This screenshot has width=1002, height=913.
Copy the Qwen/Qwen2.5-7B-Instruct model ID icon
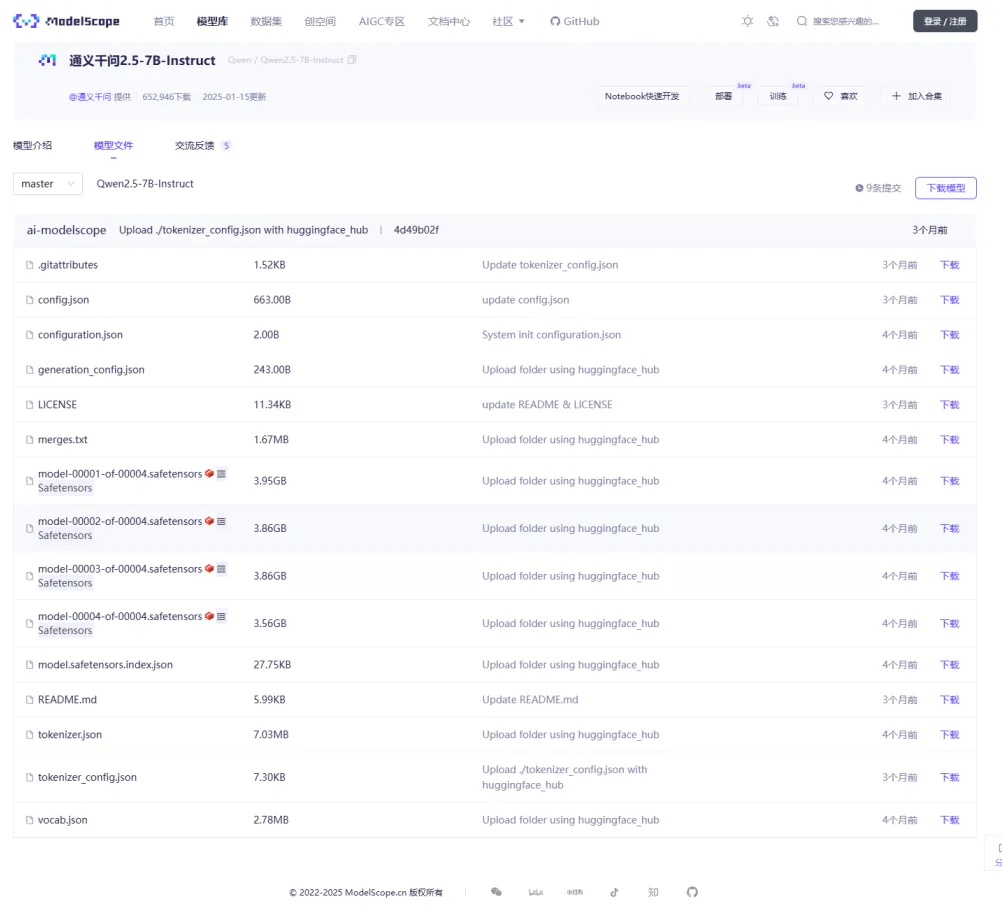coord(352,60)
